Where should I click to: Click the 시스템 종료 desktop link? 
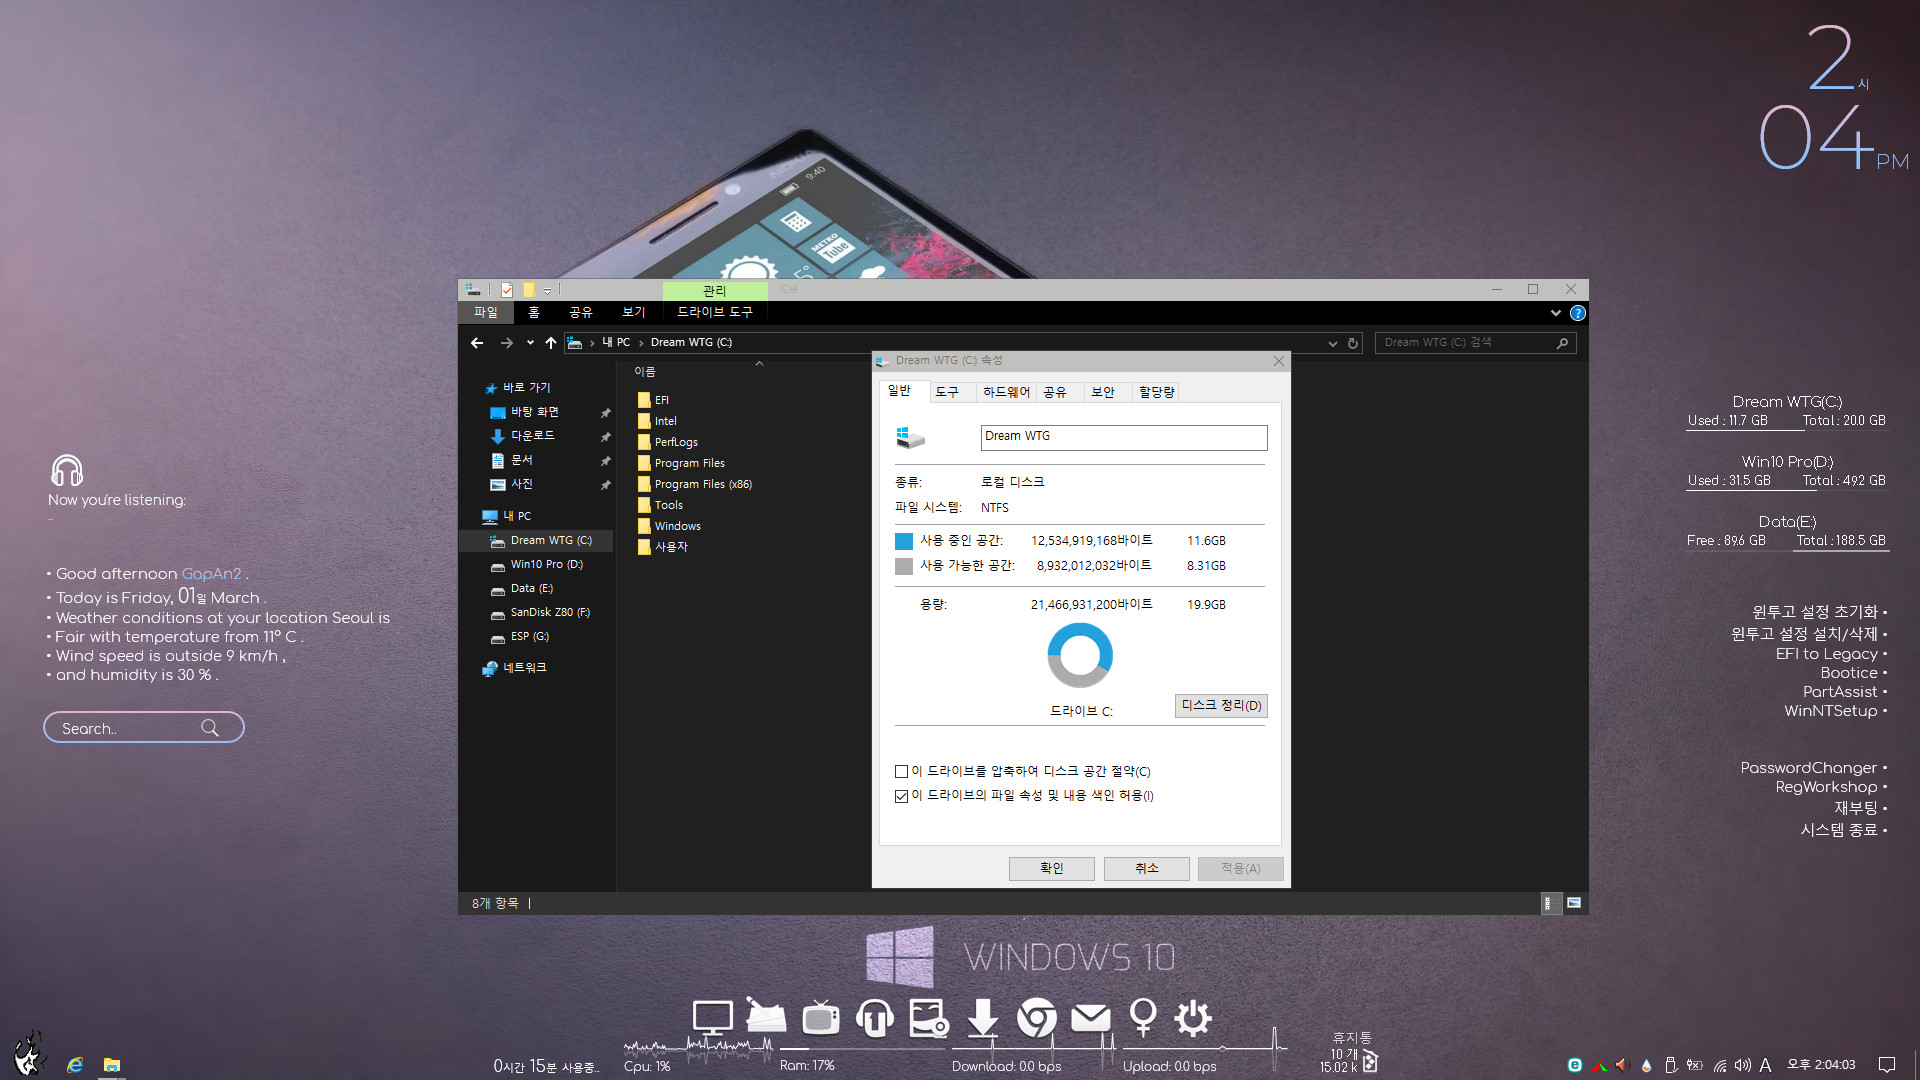tap(1838, 830)
